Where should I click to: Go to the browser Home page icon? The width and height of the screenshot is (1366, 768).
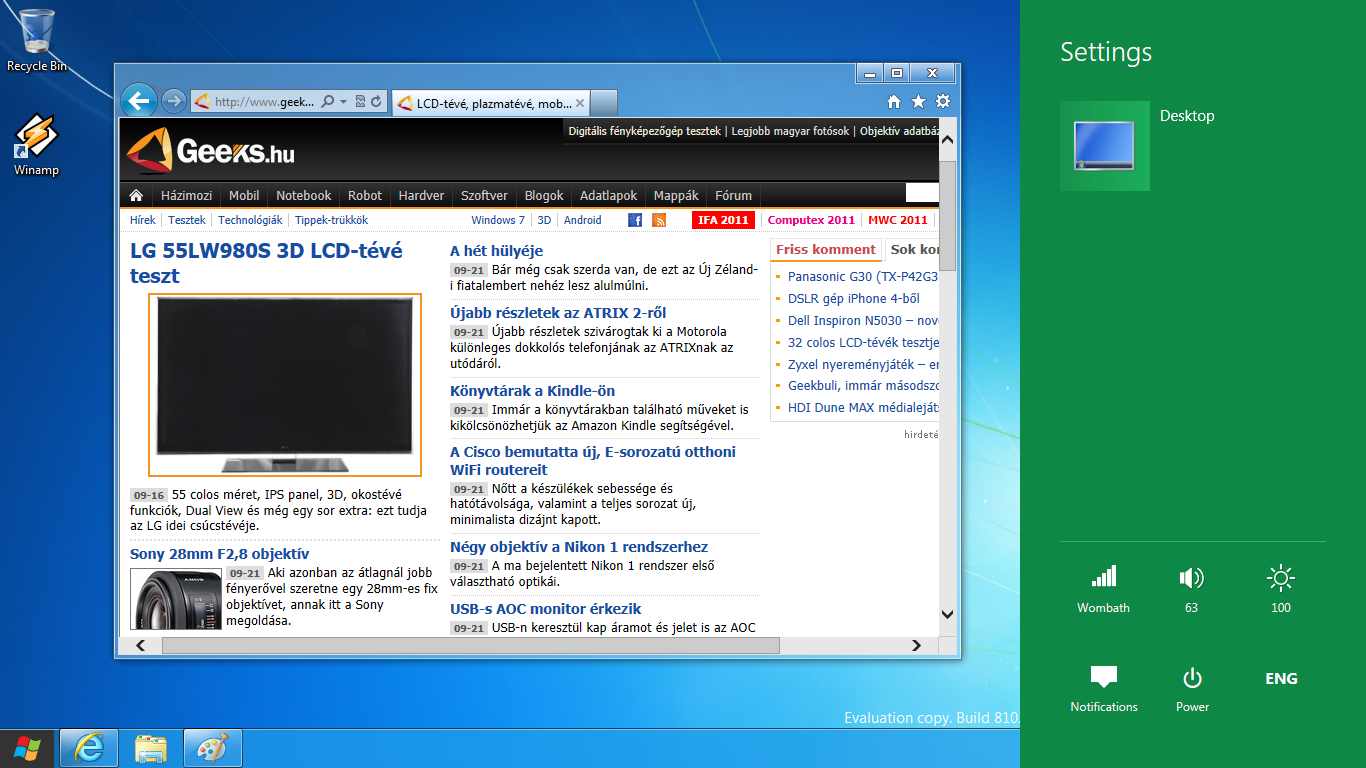[x=894, y=102]
